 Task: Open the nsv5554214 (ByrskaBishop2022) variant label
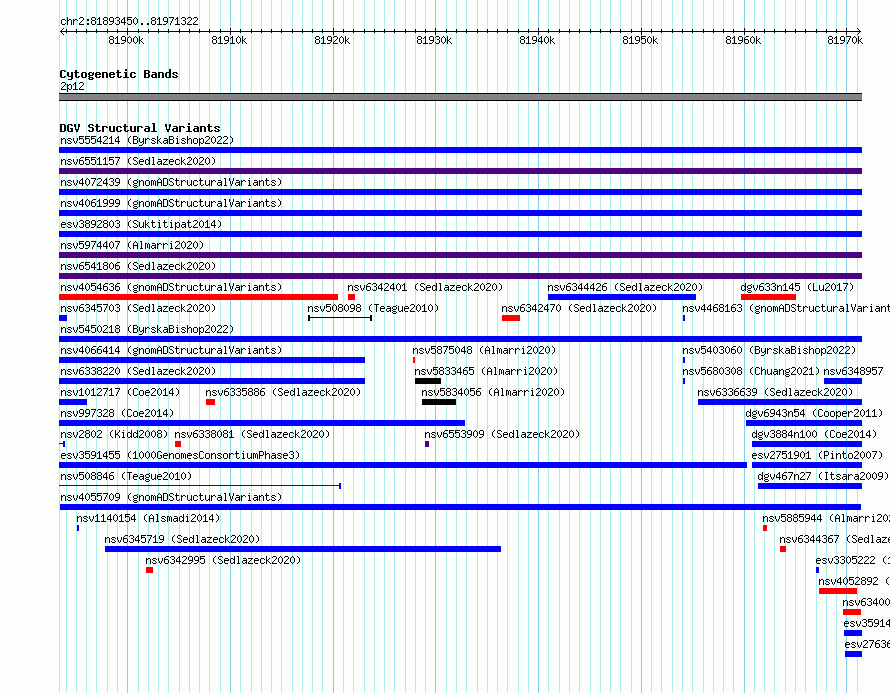(147, 140)
